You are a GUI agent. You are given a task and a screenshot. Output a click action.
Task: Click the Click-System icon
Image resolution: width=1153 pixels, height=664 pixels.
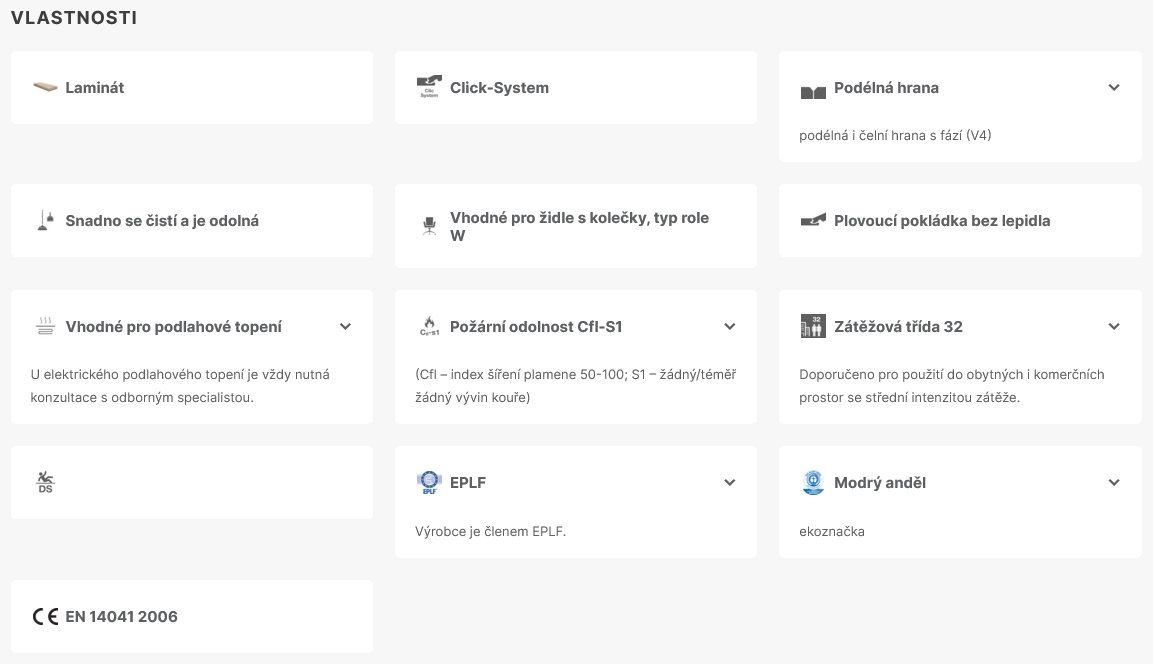point(429,87)
